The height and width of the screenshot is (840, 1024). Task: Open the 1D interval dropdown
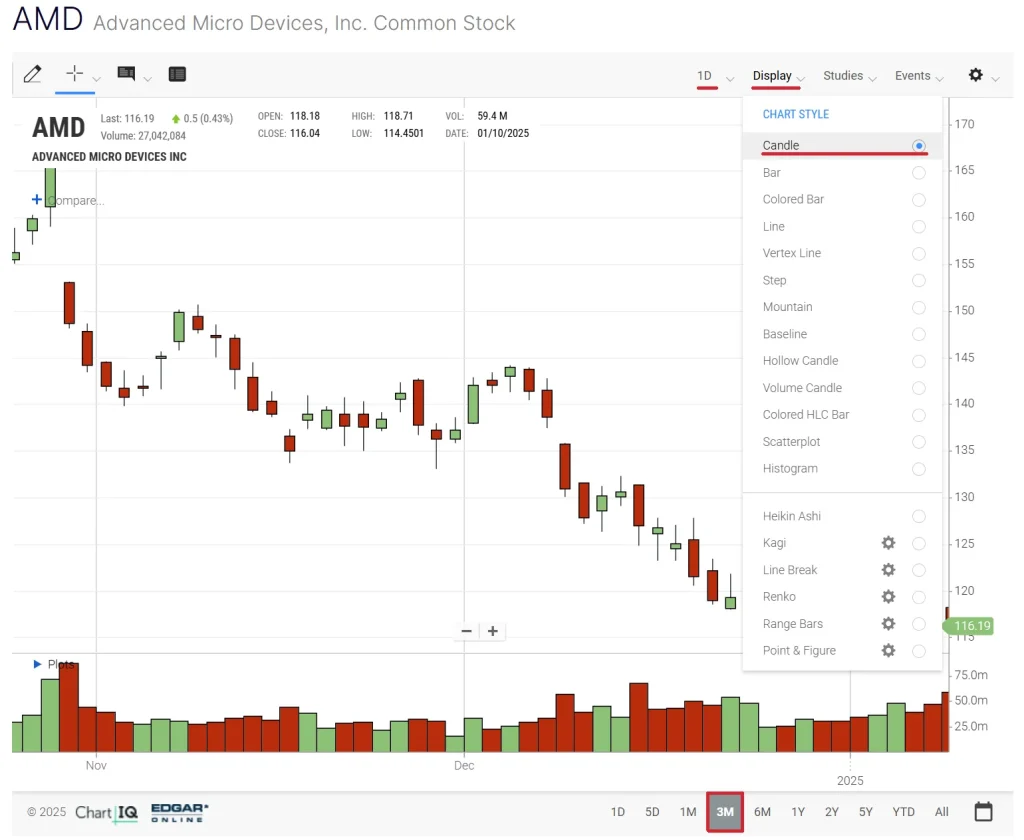coord(714,76)
